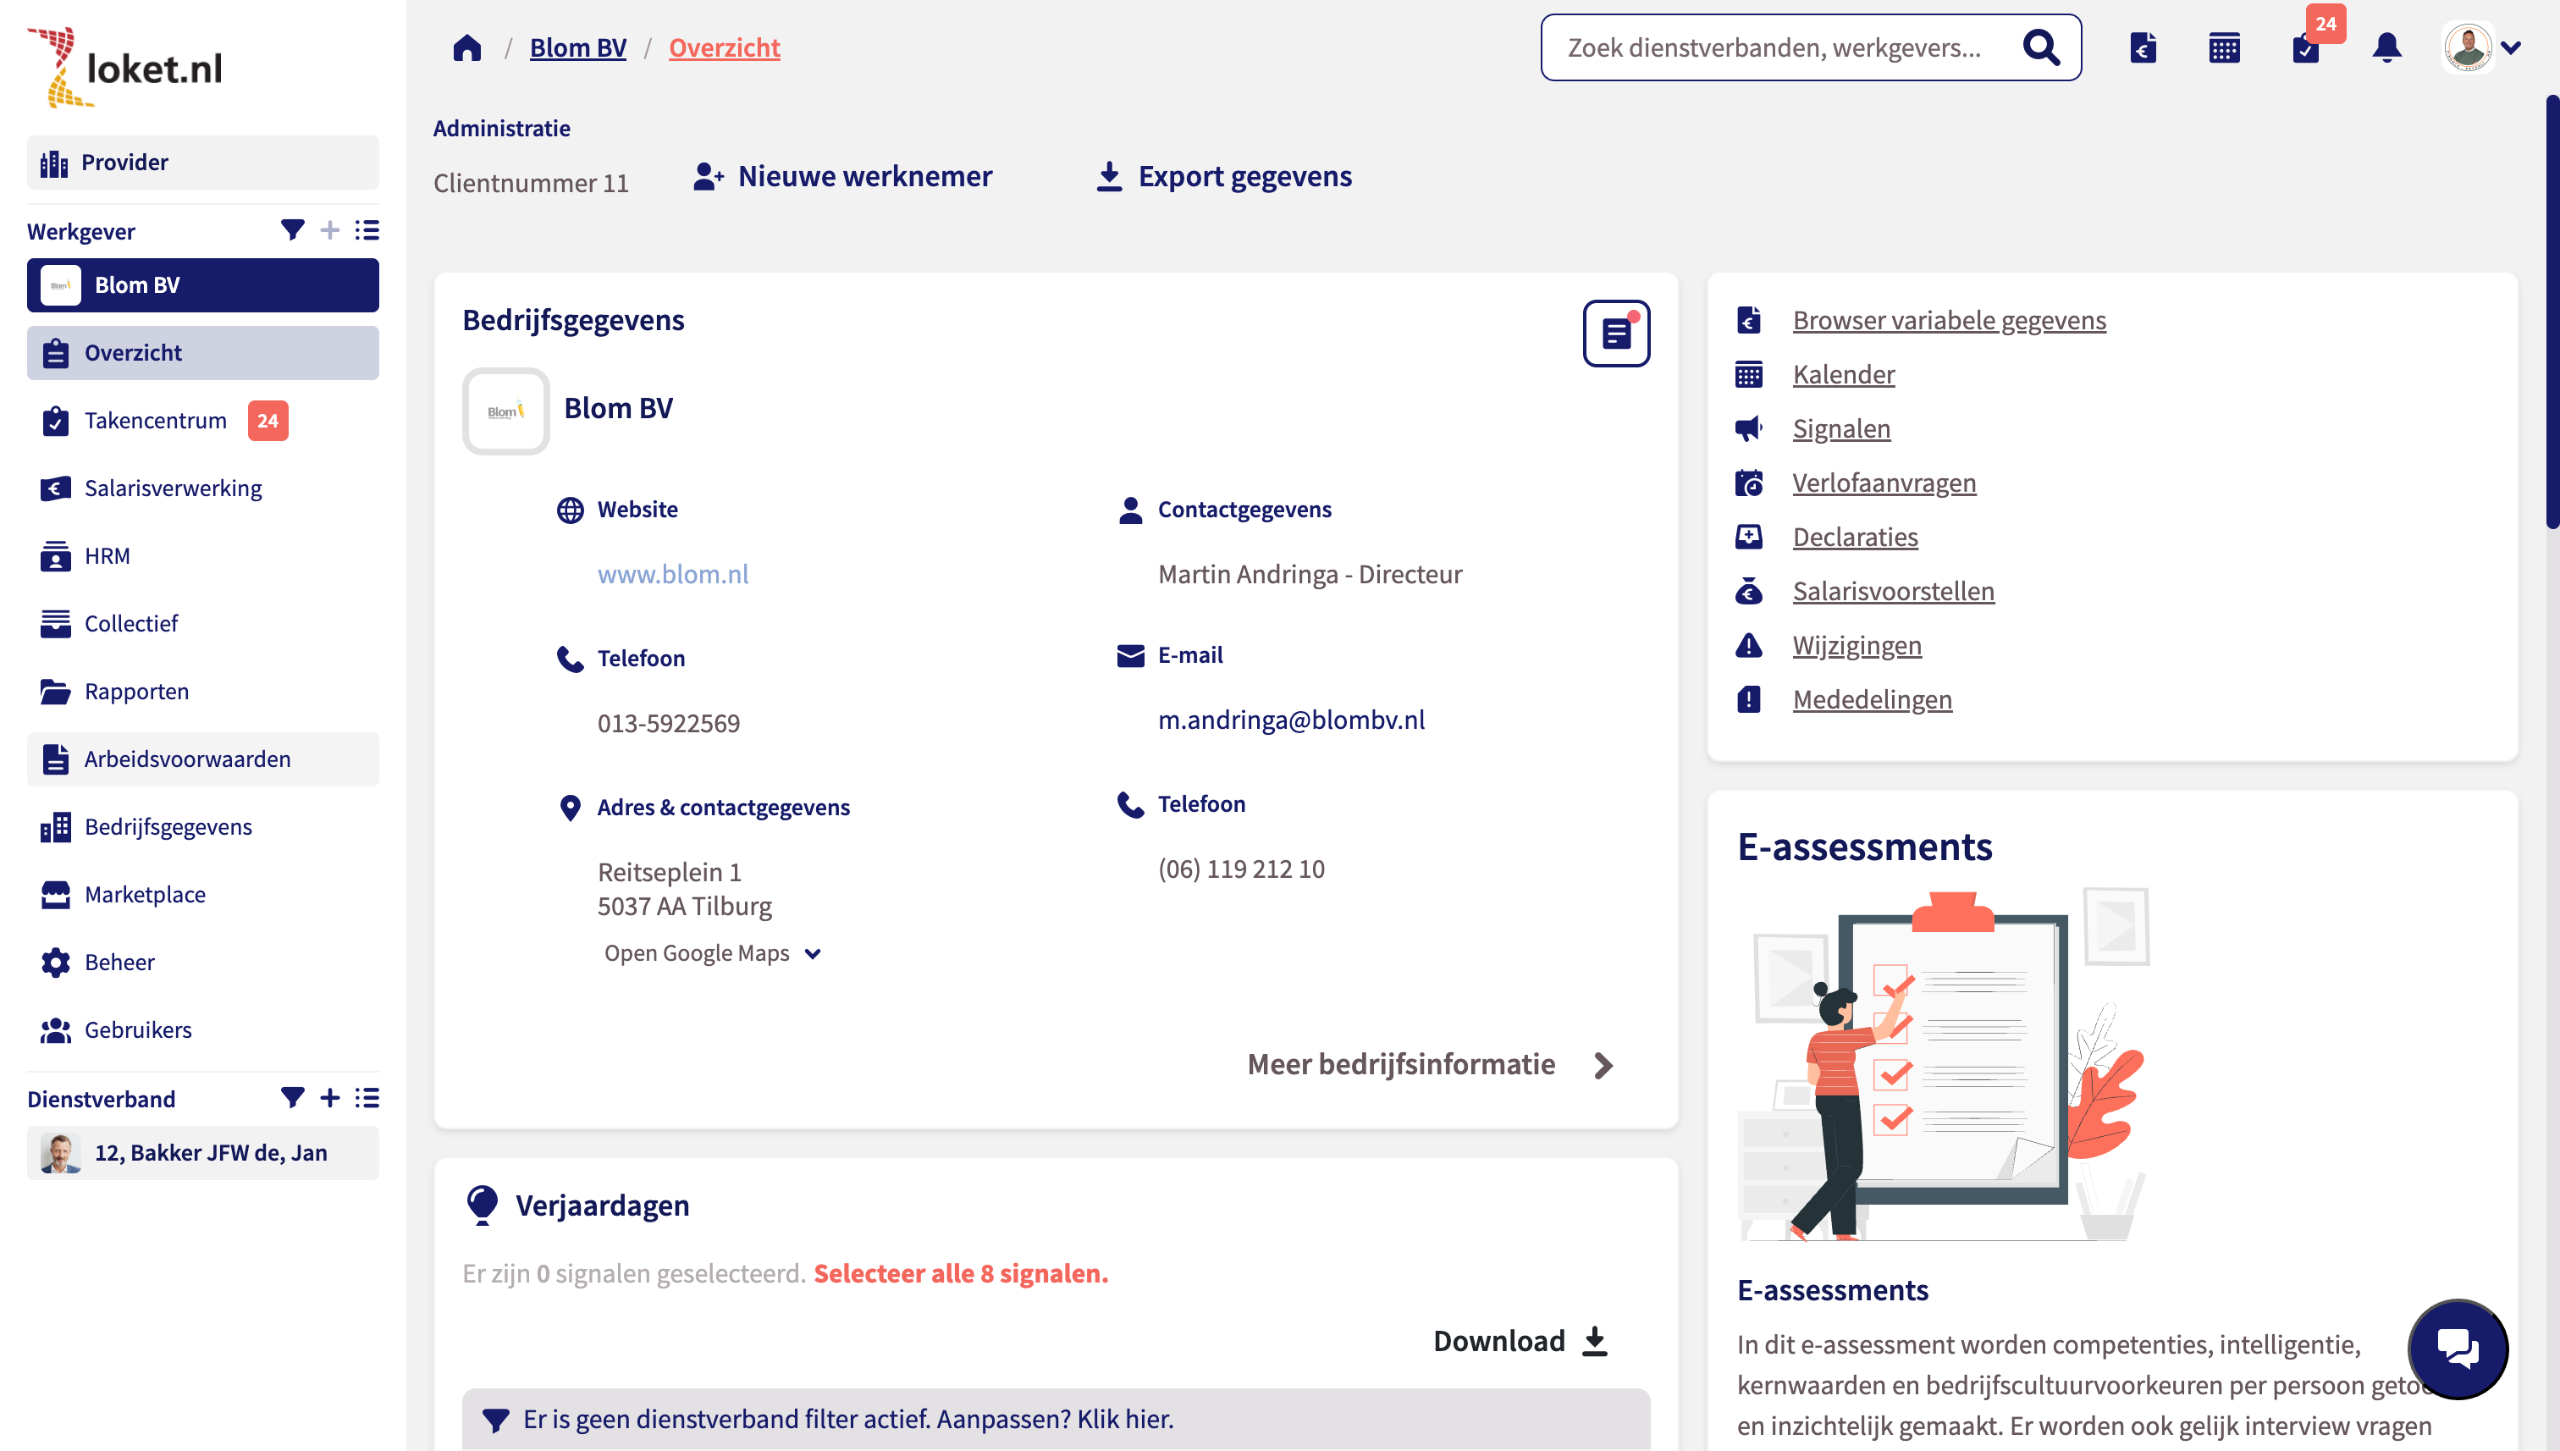This screenshot has height=1451, width=2560.
Task: Add a new Dienstverband with plus icon
Action: pyautogui.click(x=330, y=1098)
